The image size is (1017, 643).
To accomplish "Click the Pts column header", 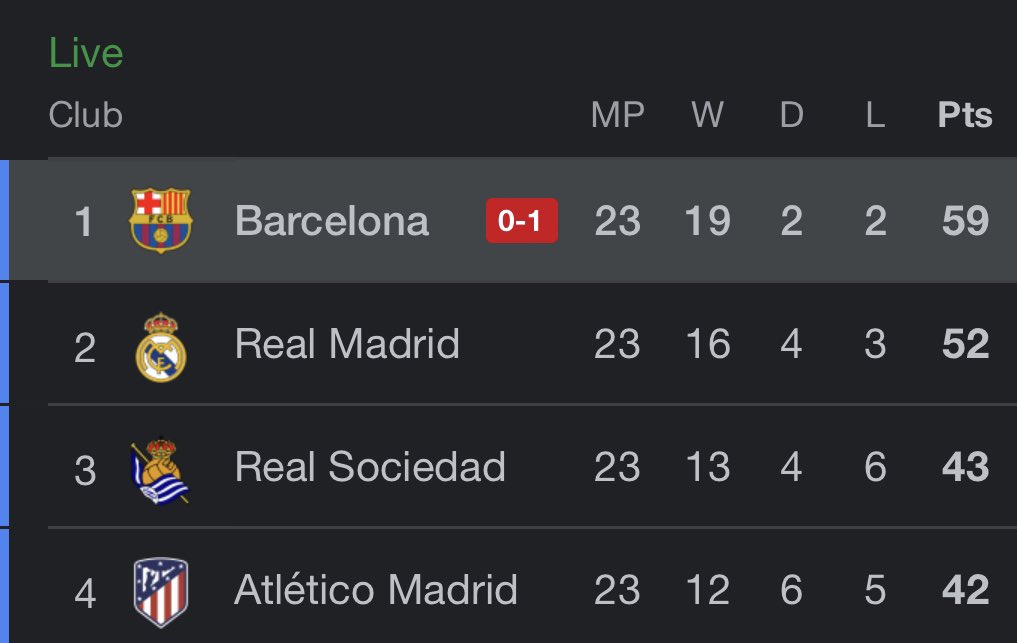I will pyautogui.click(x=965, y=116).
